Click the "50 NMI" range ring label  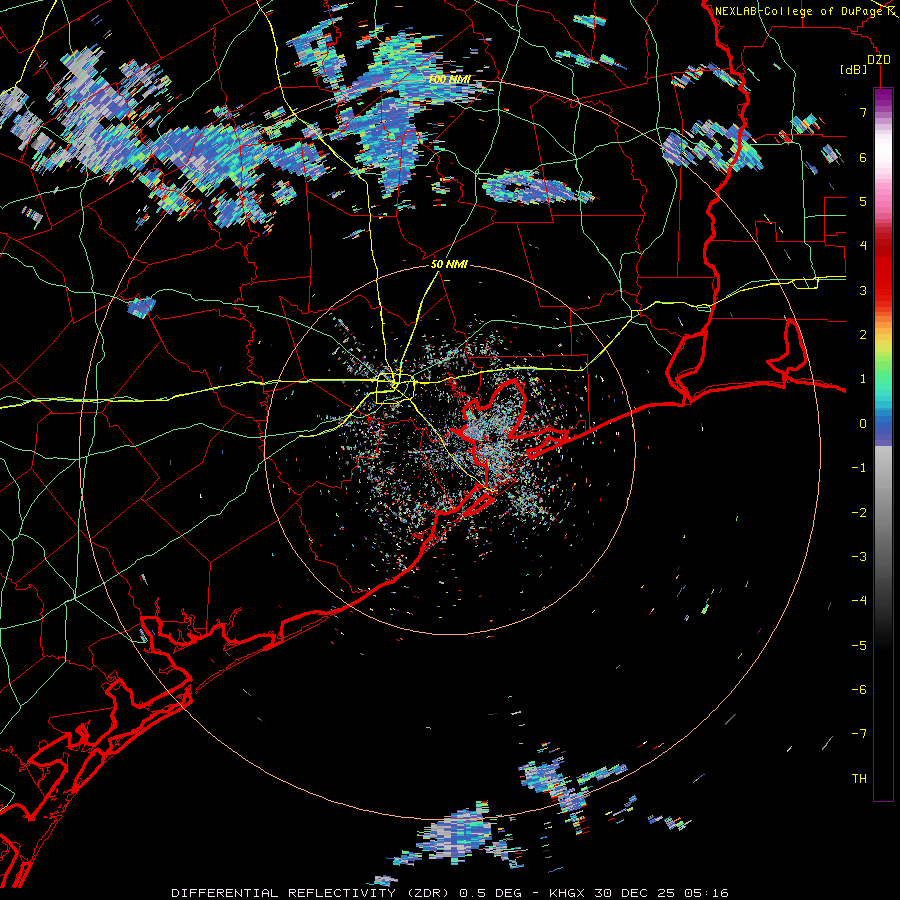click(x=449, y=264)
